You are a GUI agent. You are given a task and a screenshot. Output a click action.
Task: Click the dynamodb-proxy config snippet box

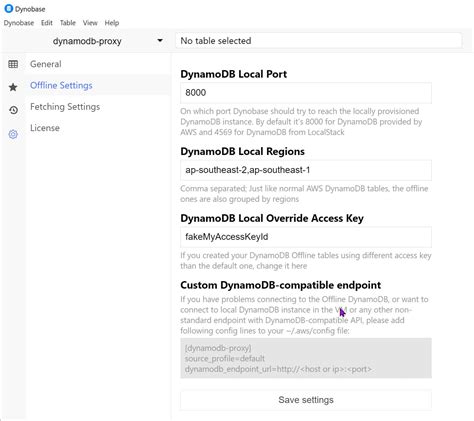click(x=306, y=358)
